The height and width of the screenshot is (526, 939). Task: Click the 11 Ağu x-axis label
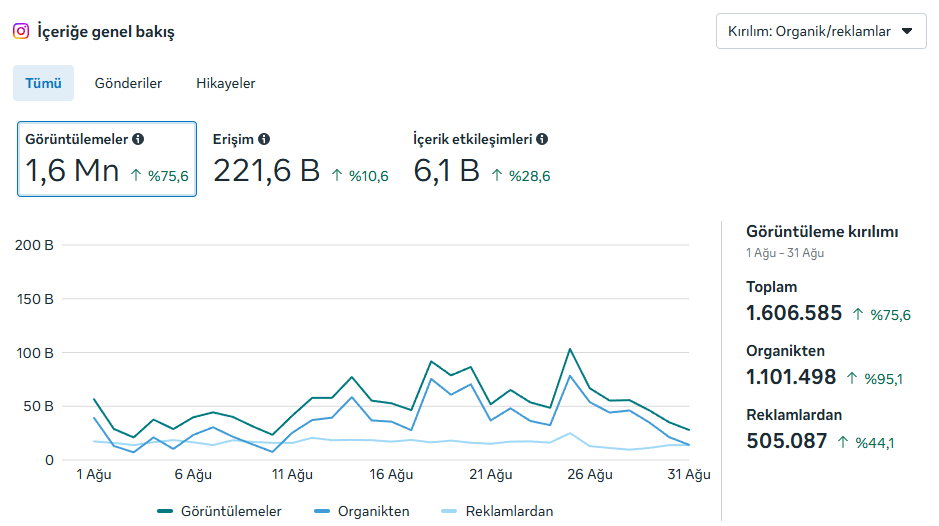[x=292, y=474]
